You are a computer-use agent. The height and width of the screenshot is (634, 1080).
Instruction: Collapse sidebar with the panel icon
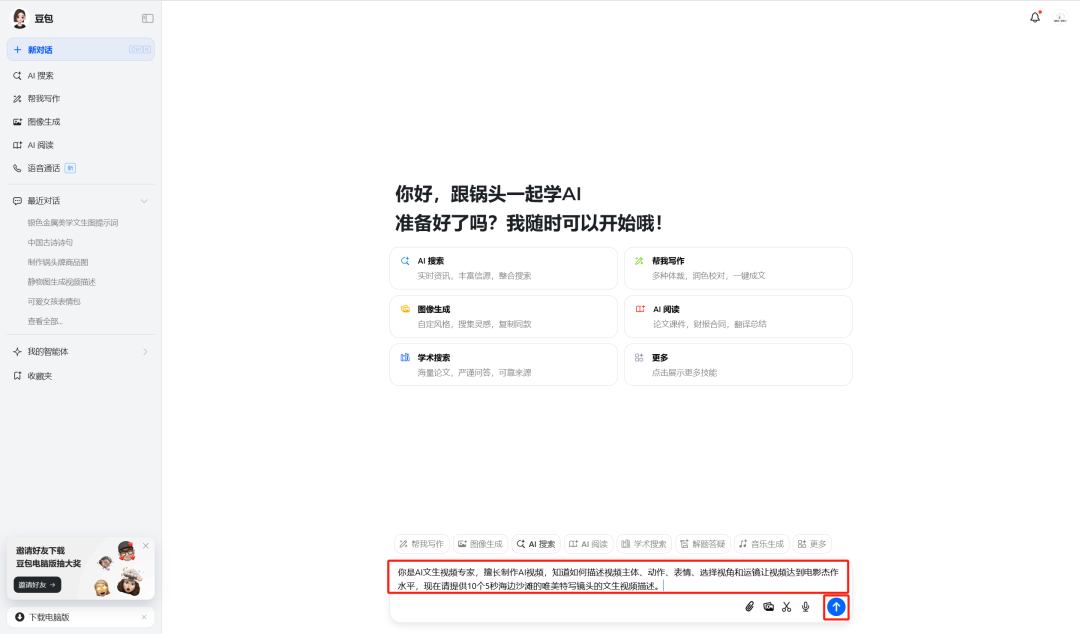point(147,18)
